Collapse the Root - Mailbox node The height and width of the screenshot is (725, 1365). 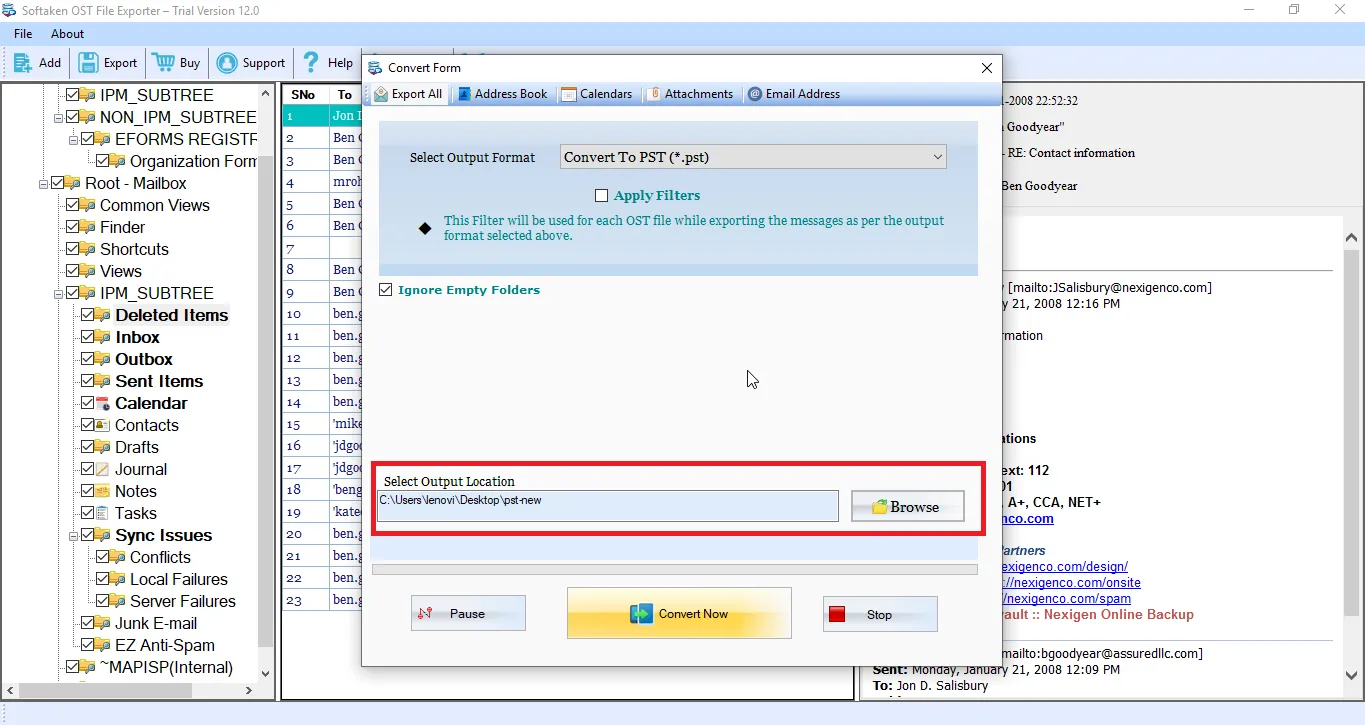click(43, 183)
